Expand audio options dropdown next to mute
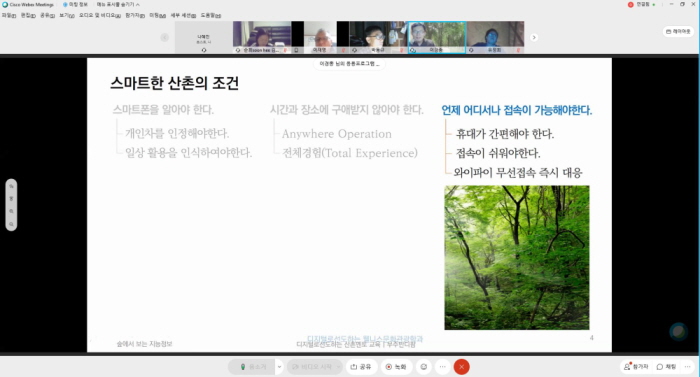Screen dimensions: 700x377 [x=279, y=367]
